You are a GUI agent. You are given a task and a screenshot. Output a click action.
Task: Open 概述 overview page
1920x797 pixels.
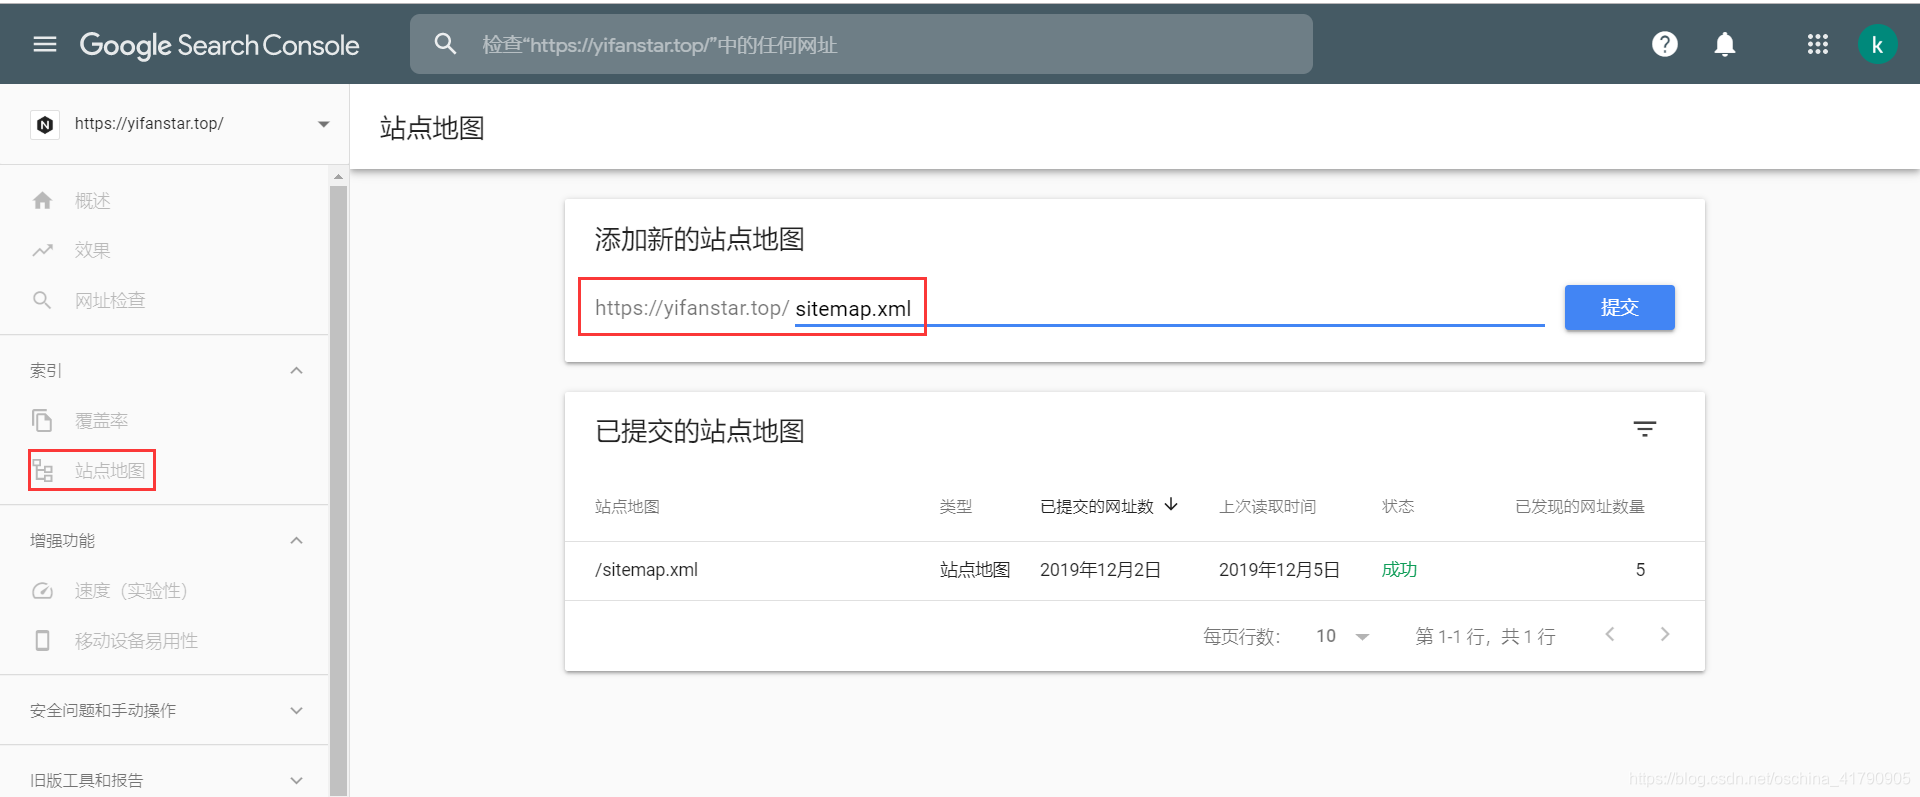coord(93,201)
